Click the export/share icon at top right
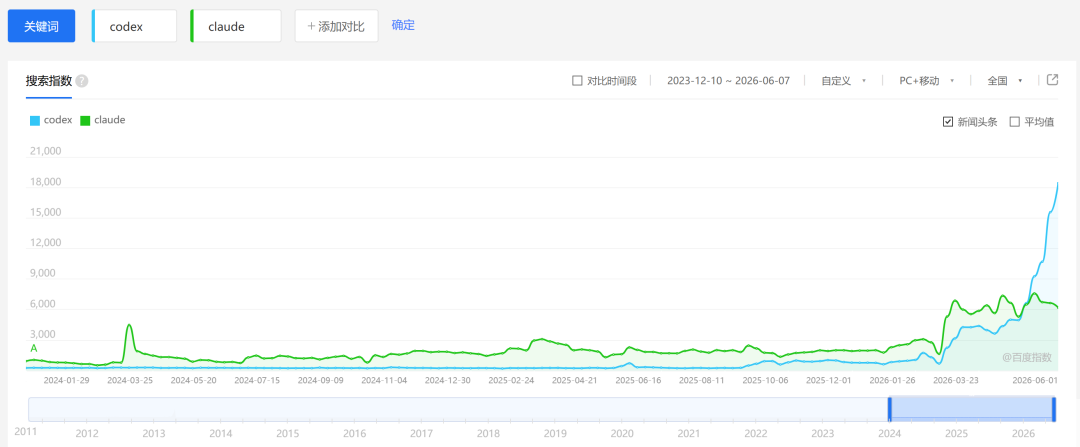This screenshot has width=1080, height=447. [1052, 80]
